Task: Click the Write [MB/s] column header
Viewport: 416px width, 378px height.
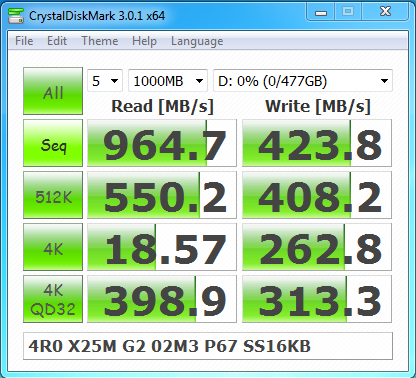Action: pos(318,107)
